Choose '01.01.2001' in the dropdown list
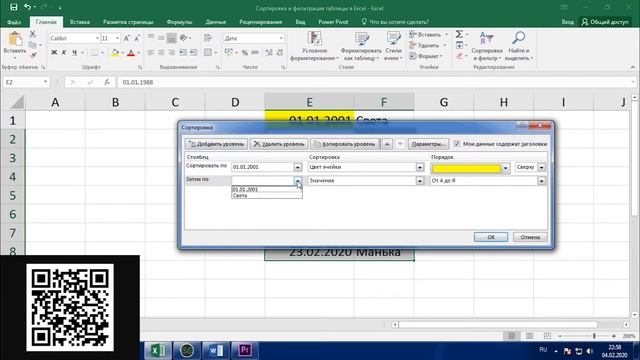The height and width of the screenshot is (360, 640). point(267,189)
